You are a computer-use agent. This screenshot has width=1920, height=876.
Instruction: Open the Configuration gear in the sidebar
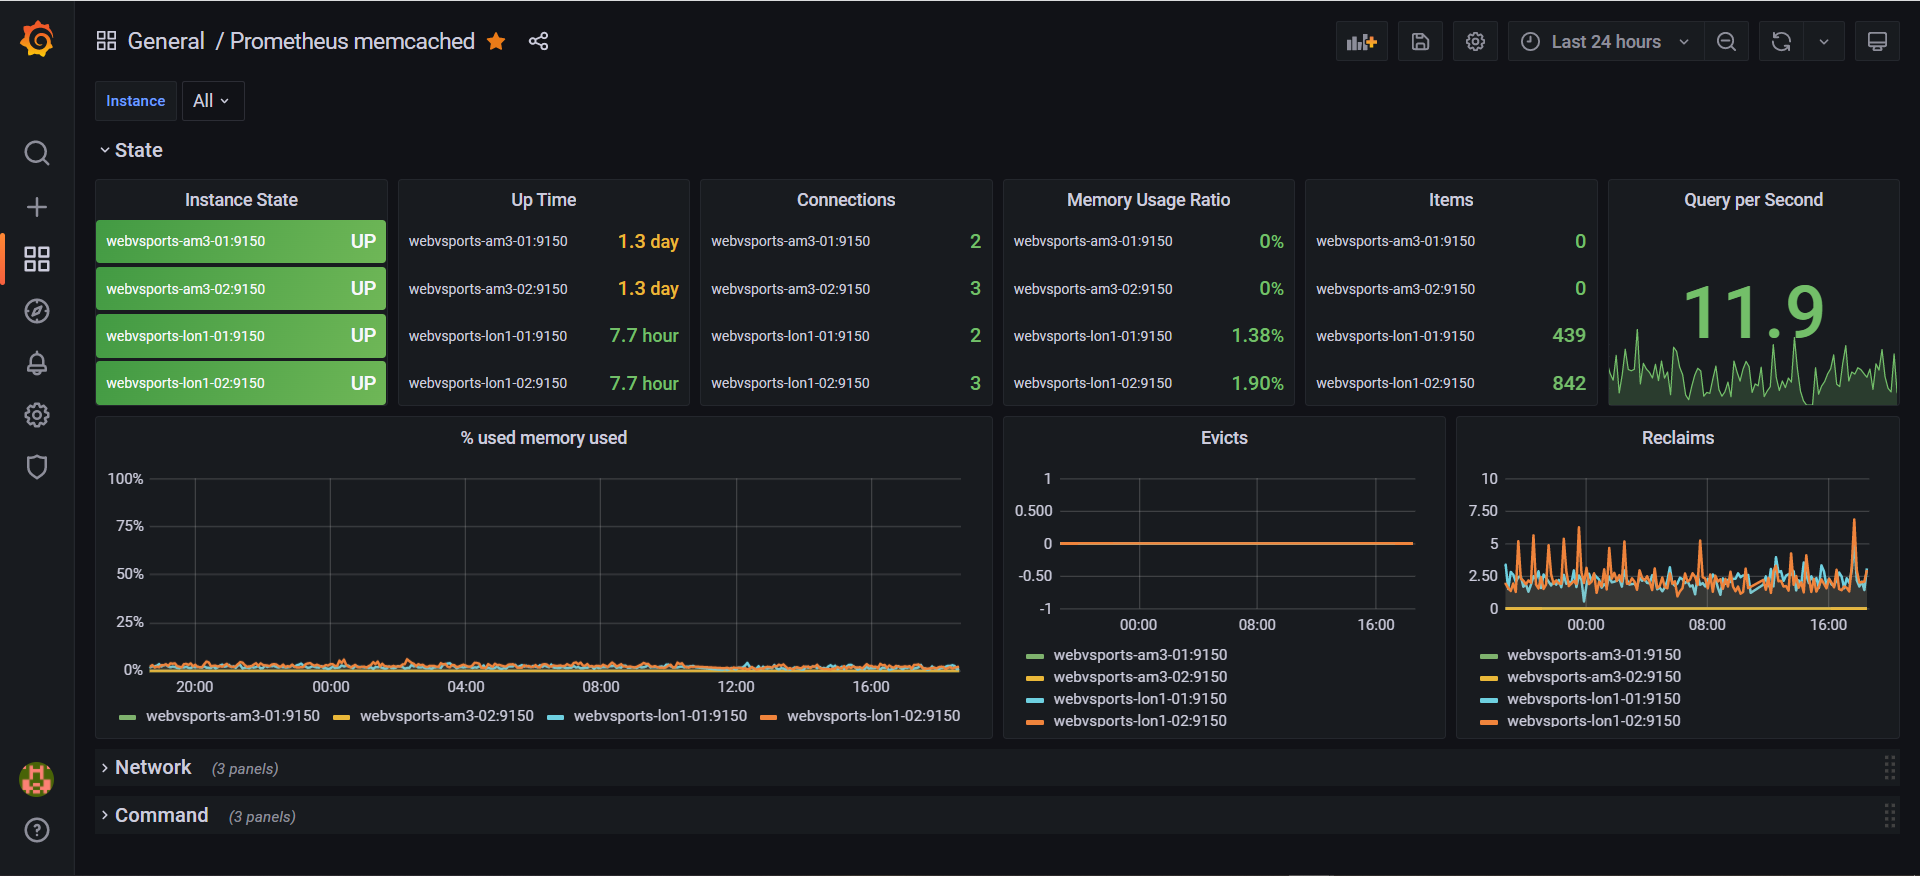[x=37, y=415]
